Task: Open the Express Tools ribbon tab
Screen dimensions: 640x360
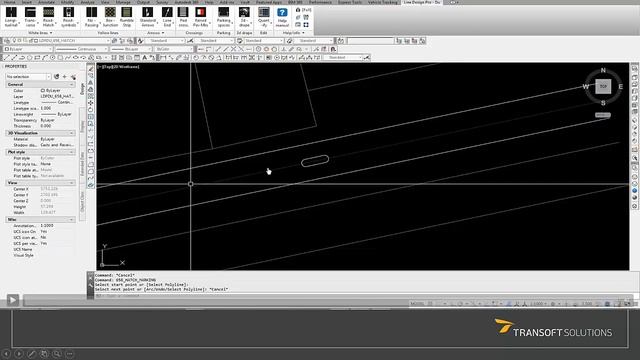Action: (350, 2)
